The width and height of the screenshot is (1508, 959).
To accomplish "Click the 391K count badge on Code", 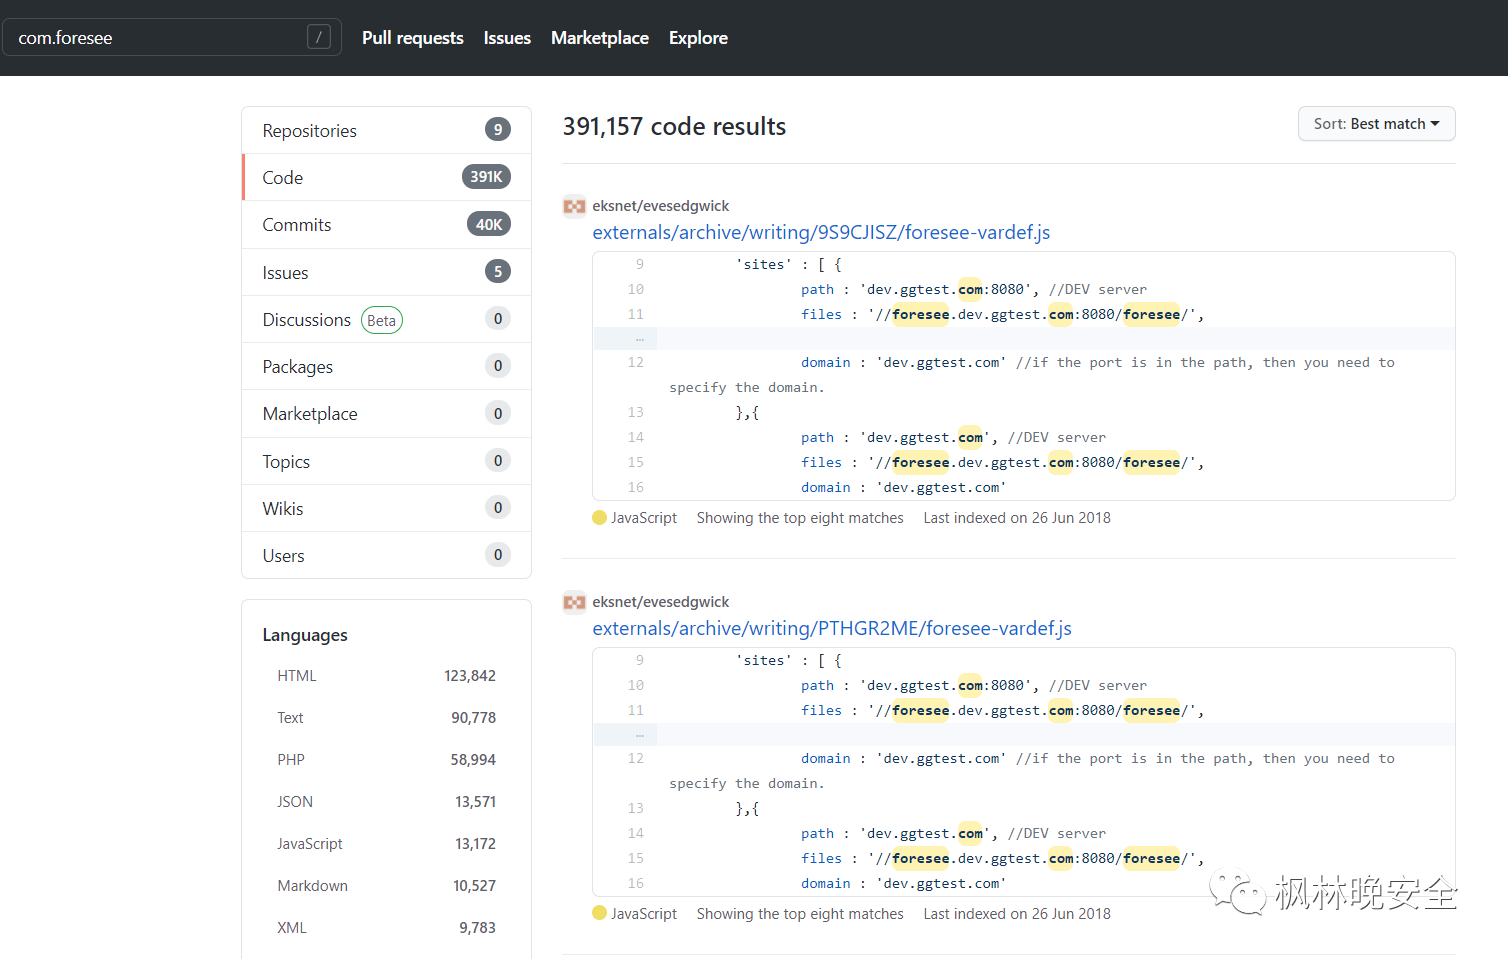I will click(x=486, y=177).
